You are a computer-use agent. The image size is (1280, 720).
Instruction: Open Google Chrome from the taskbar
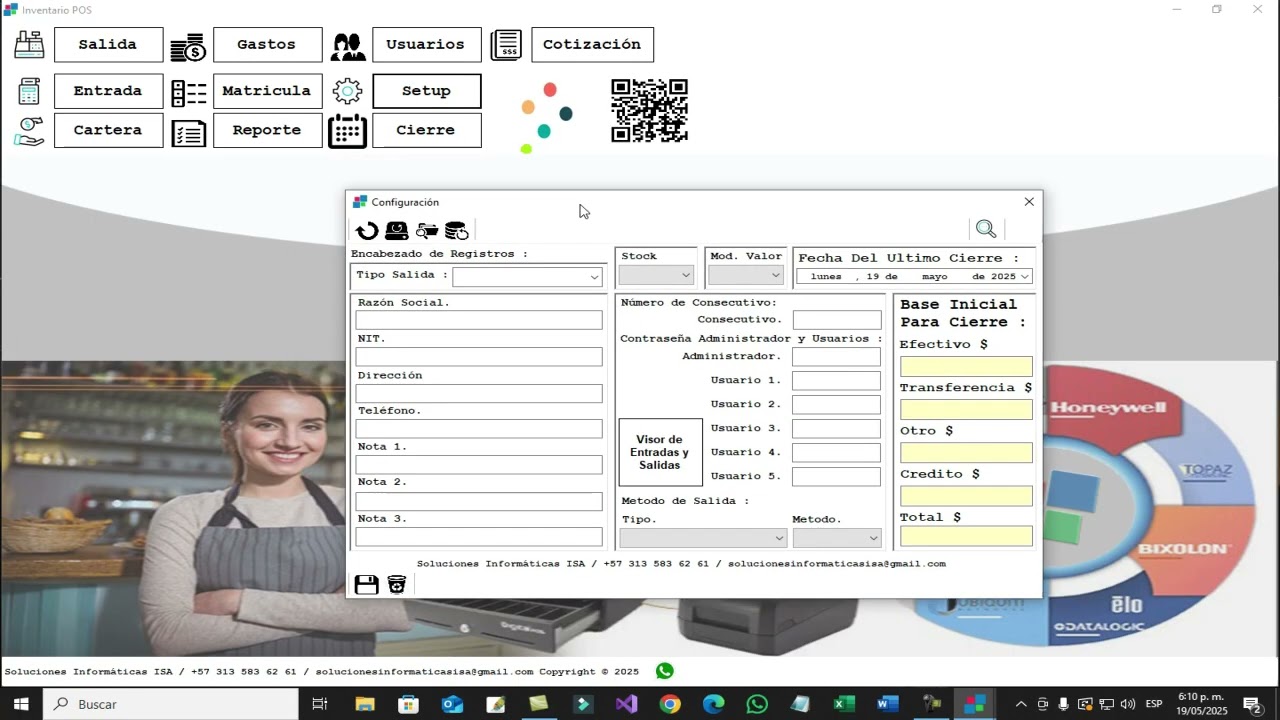pyautogui.click(x=670, y=704)
